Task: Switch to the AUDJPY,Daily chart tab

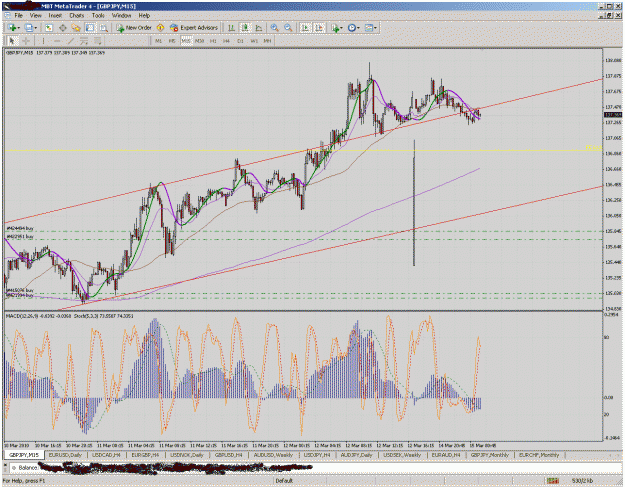Action: tap(355, 455)
